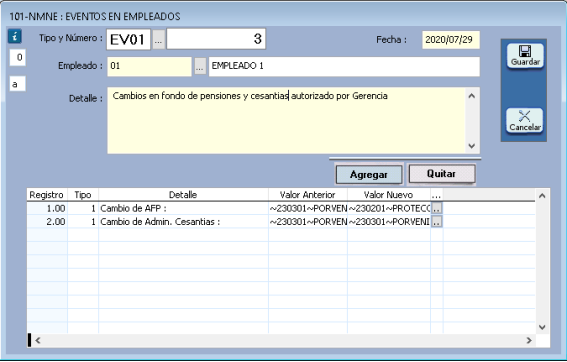
Task: Click grid vertical scroll down arrow
Action: 542,327
